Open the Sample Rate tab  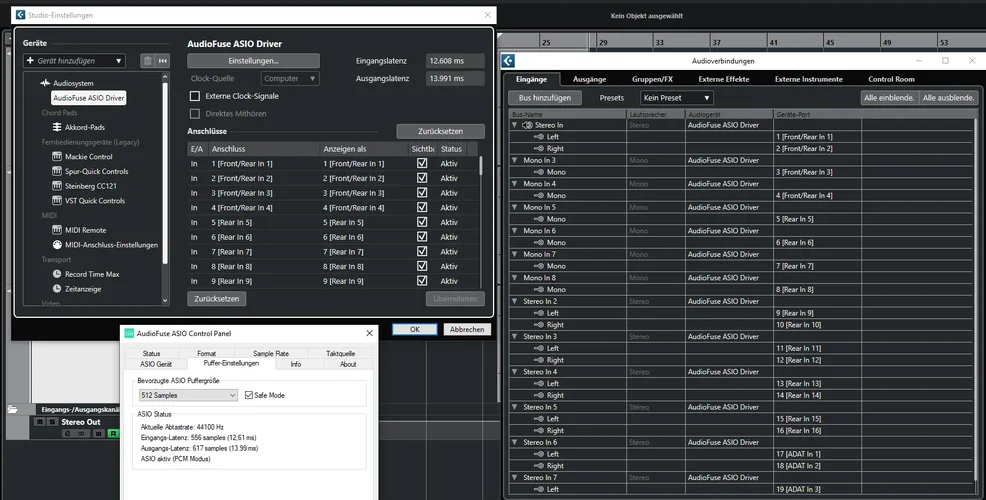tap(270, 353)
